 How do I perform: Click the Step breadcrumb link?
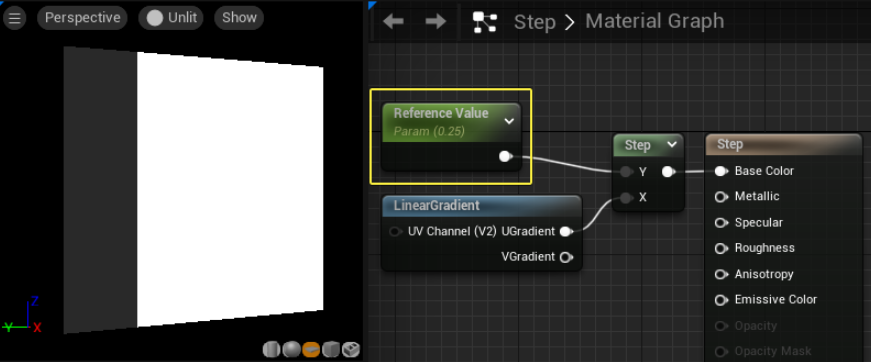point(534,22)
